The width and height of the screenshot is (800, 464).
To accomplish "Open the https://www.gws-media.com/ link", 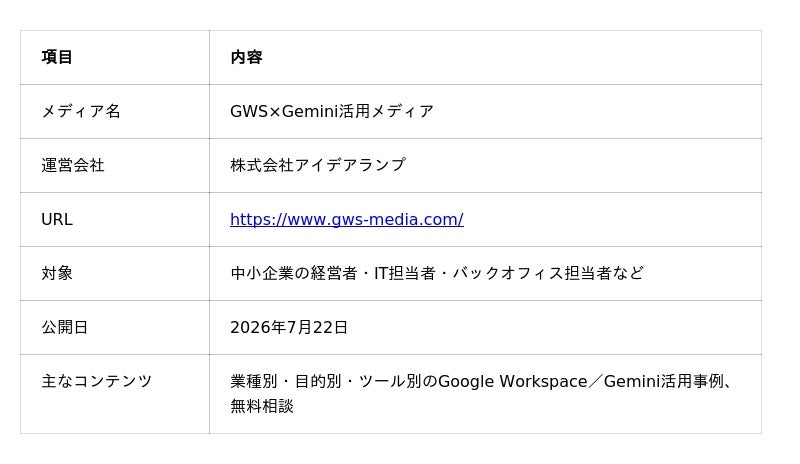I will click(x=346, y=219).
